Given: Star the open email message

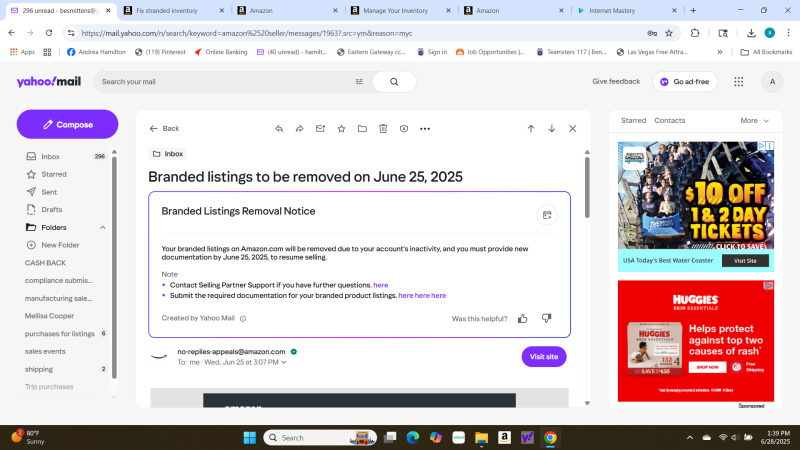Looking at the screenshot, I should (x=341, y=128).
